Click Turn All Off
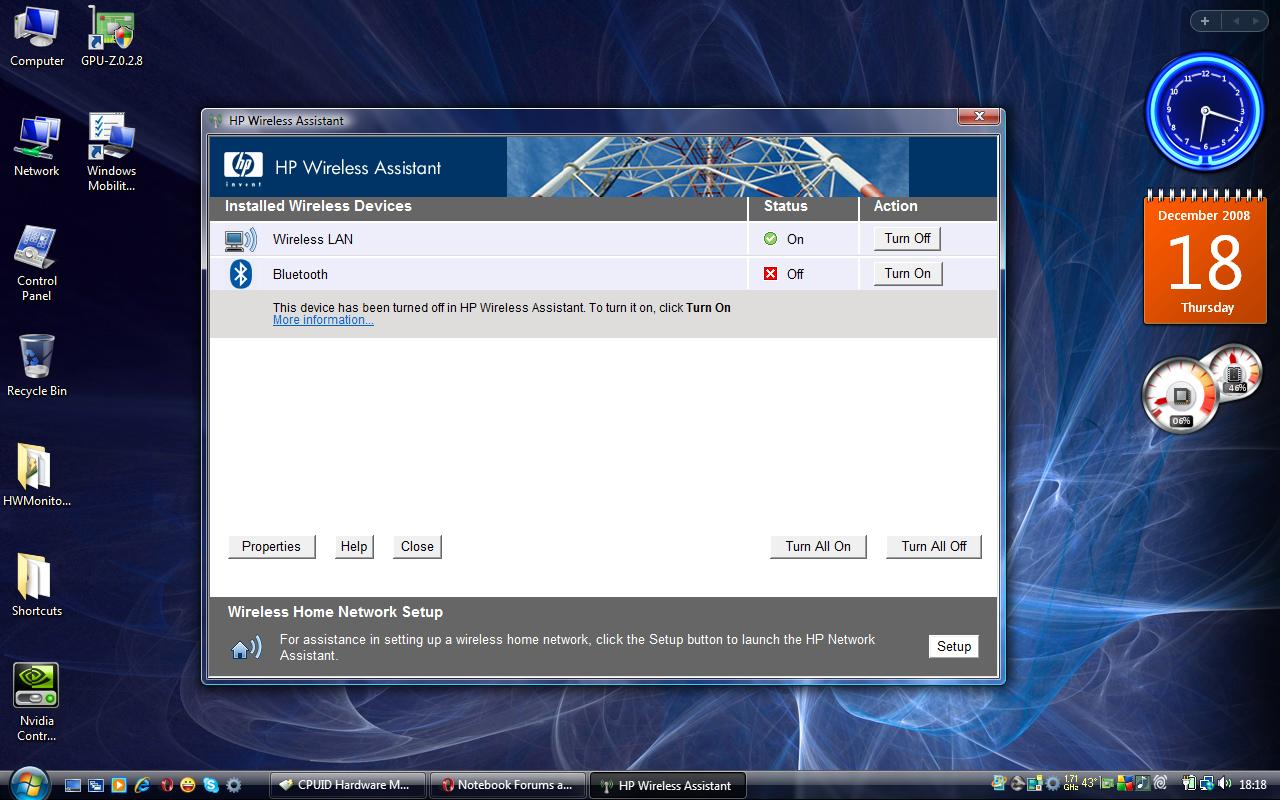This screenshot has width=1280, height=800. (934, 546)
